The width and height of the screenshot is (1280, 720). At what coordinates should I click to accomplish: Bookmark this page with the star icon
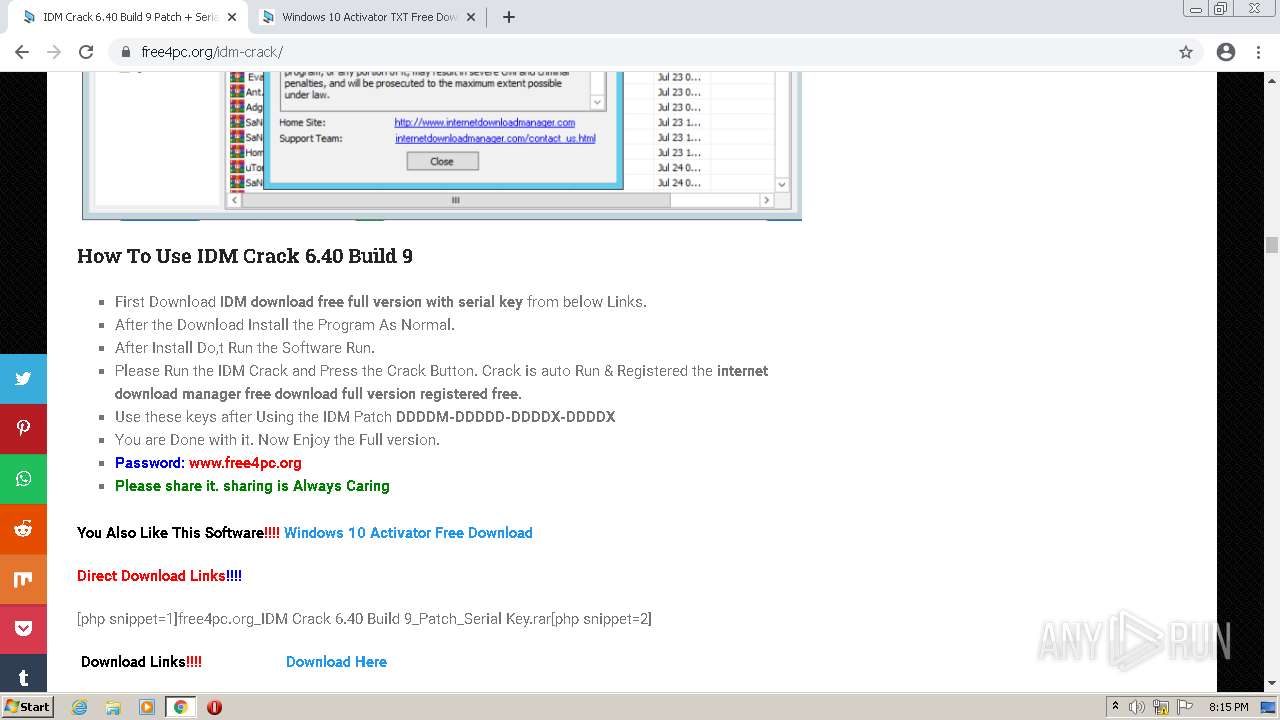[1186, 52]
